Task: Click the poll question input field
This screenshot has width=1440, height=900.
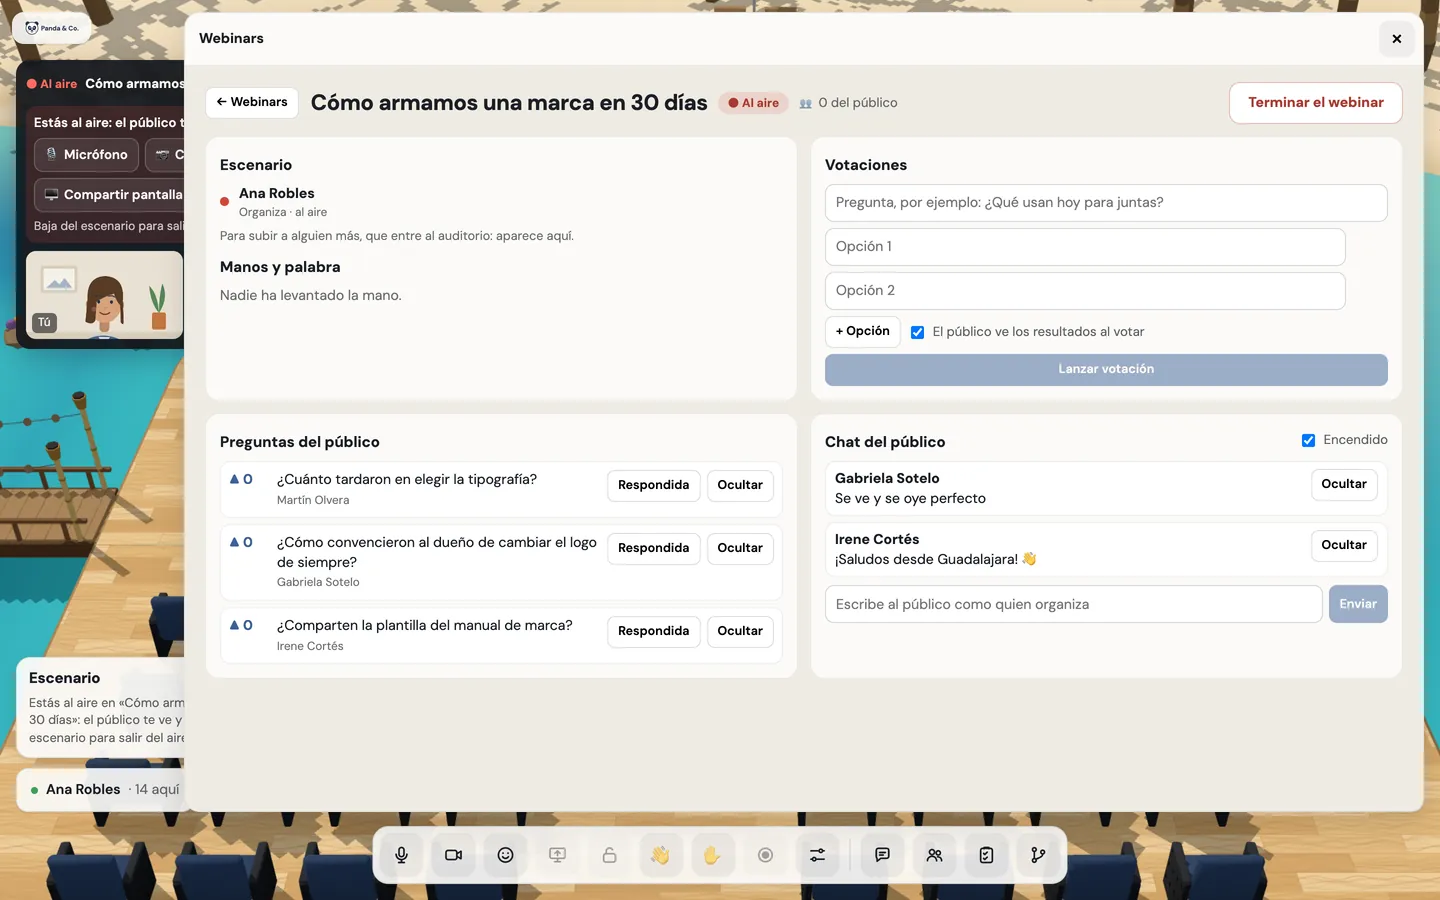Action: [1106, 203]
